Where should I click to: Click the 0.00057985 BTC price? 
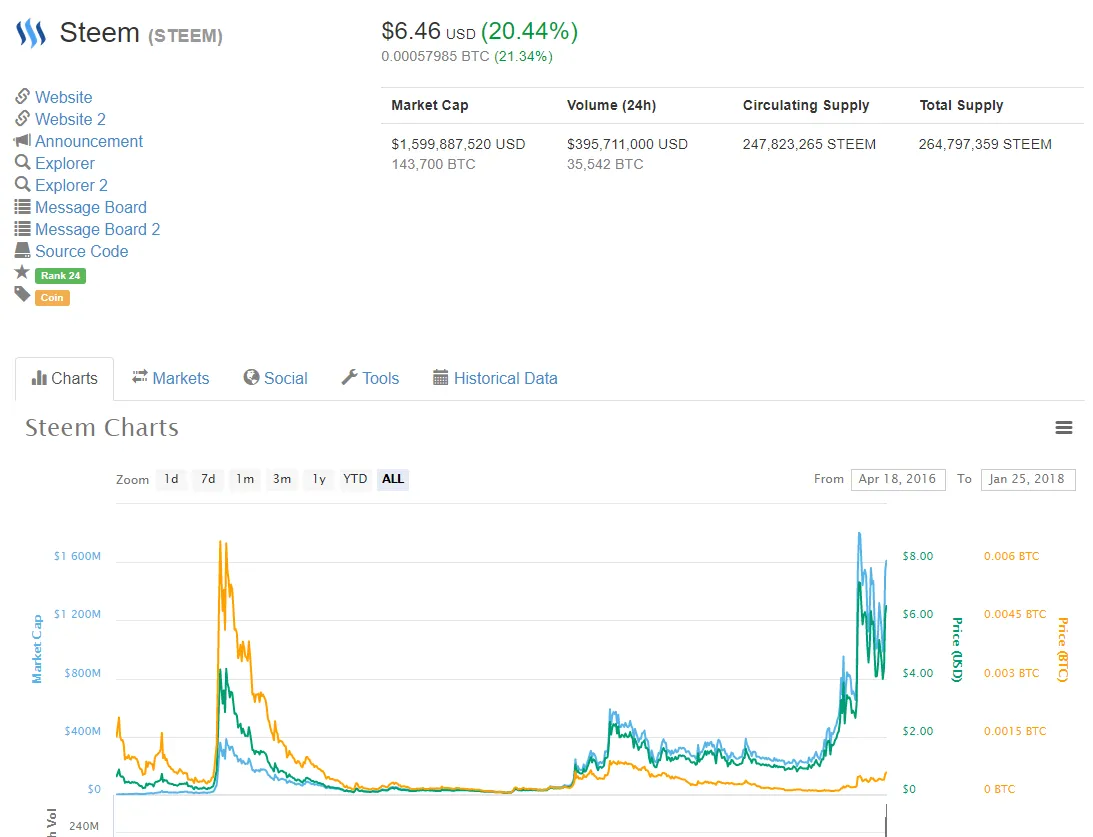[x=436, y=56]
